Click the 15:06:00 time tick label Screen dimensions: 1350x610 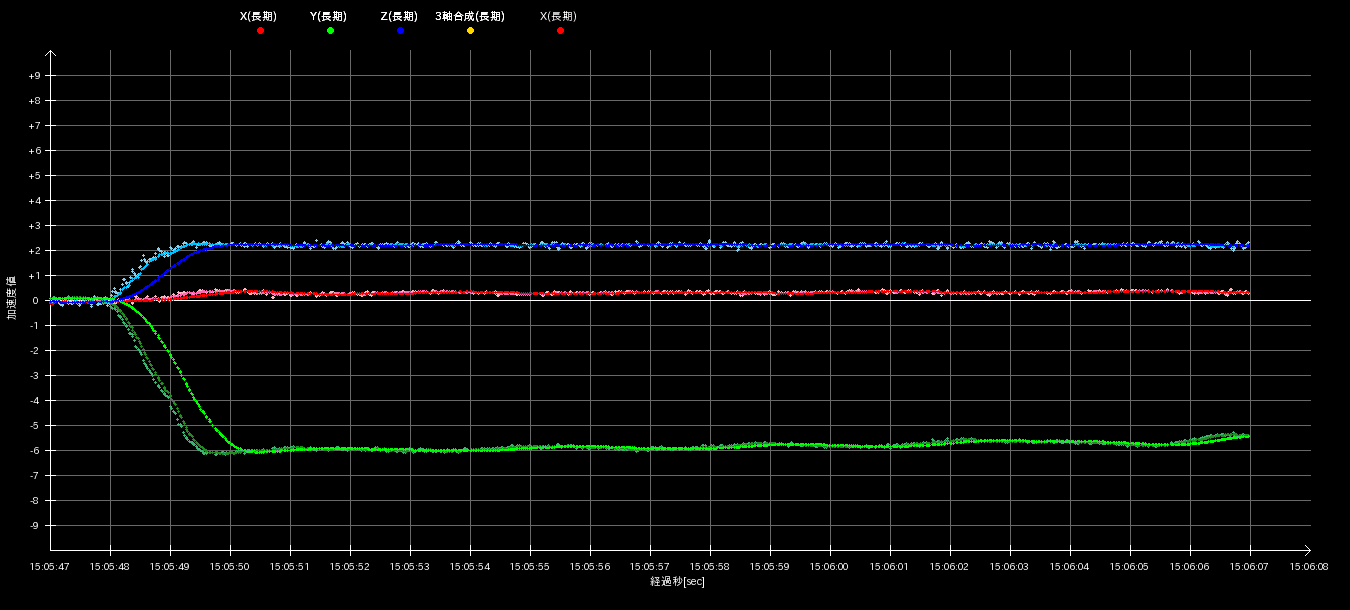[x=830, y=566]
